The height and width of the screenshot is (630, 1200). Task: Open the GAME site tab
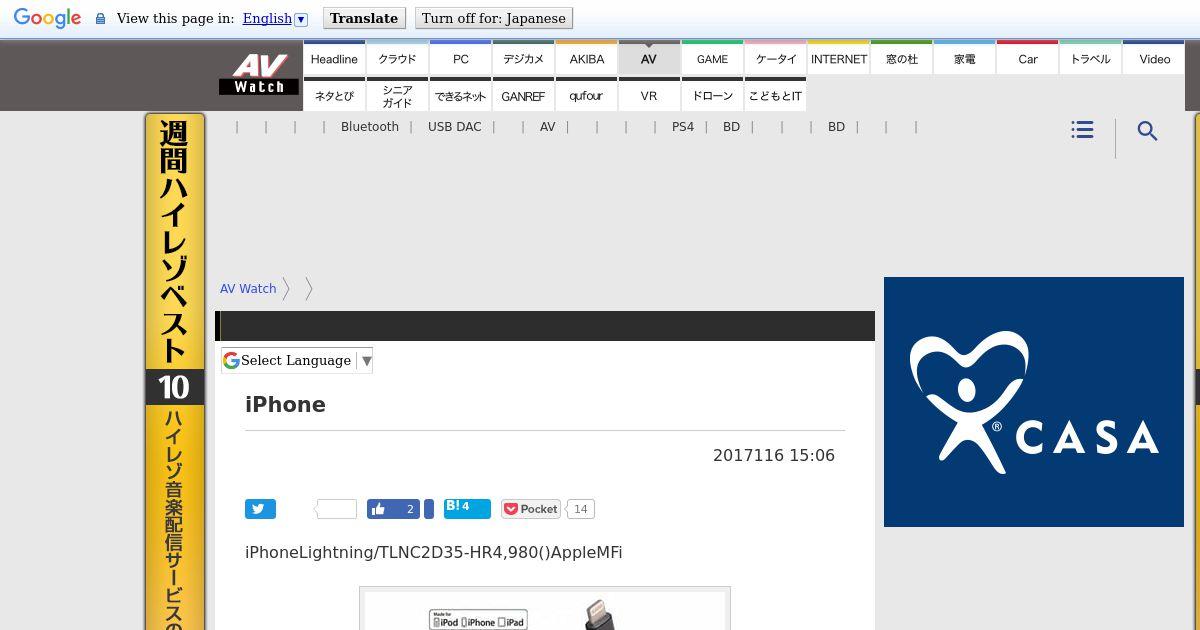tap(712, 59)
